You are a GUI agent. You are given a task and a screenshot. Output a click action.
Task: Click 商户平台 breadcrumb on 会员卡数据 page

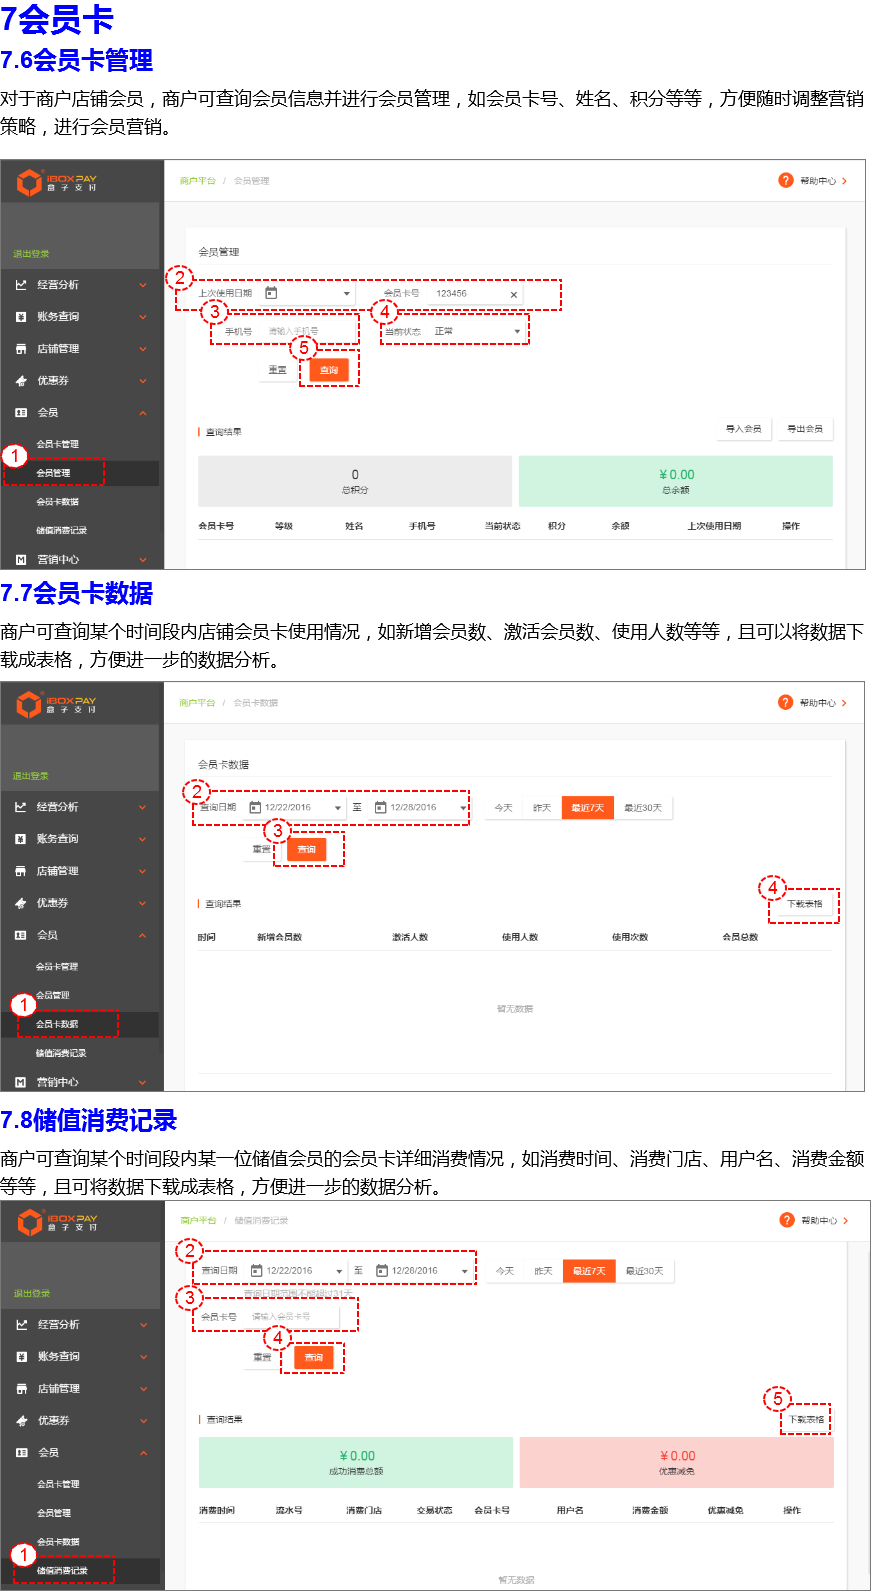click(x=197, y=703)
